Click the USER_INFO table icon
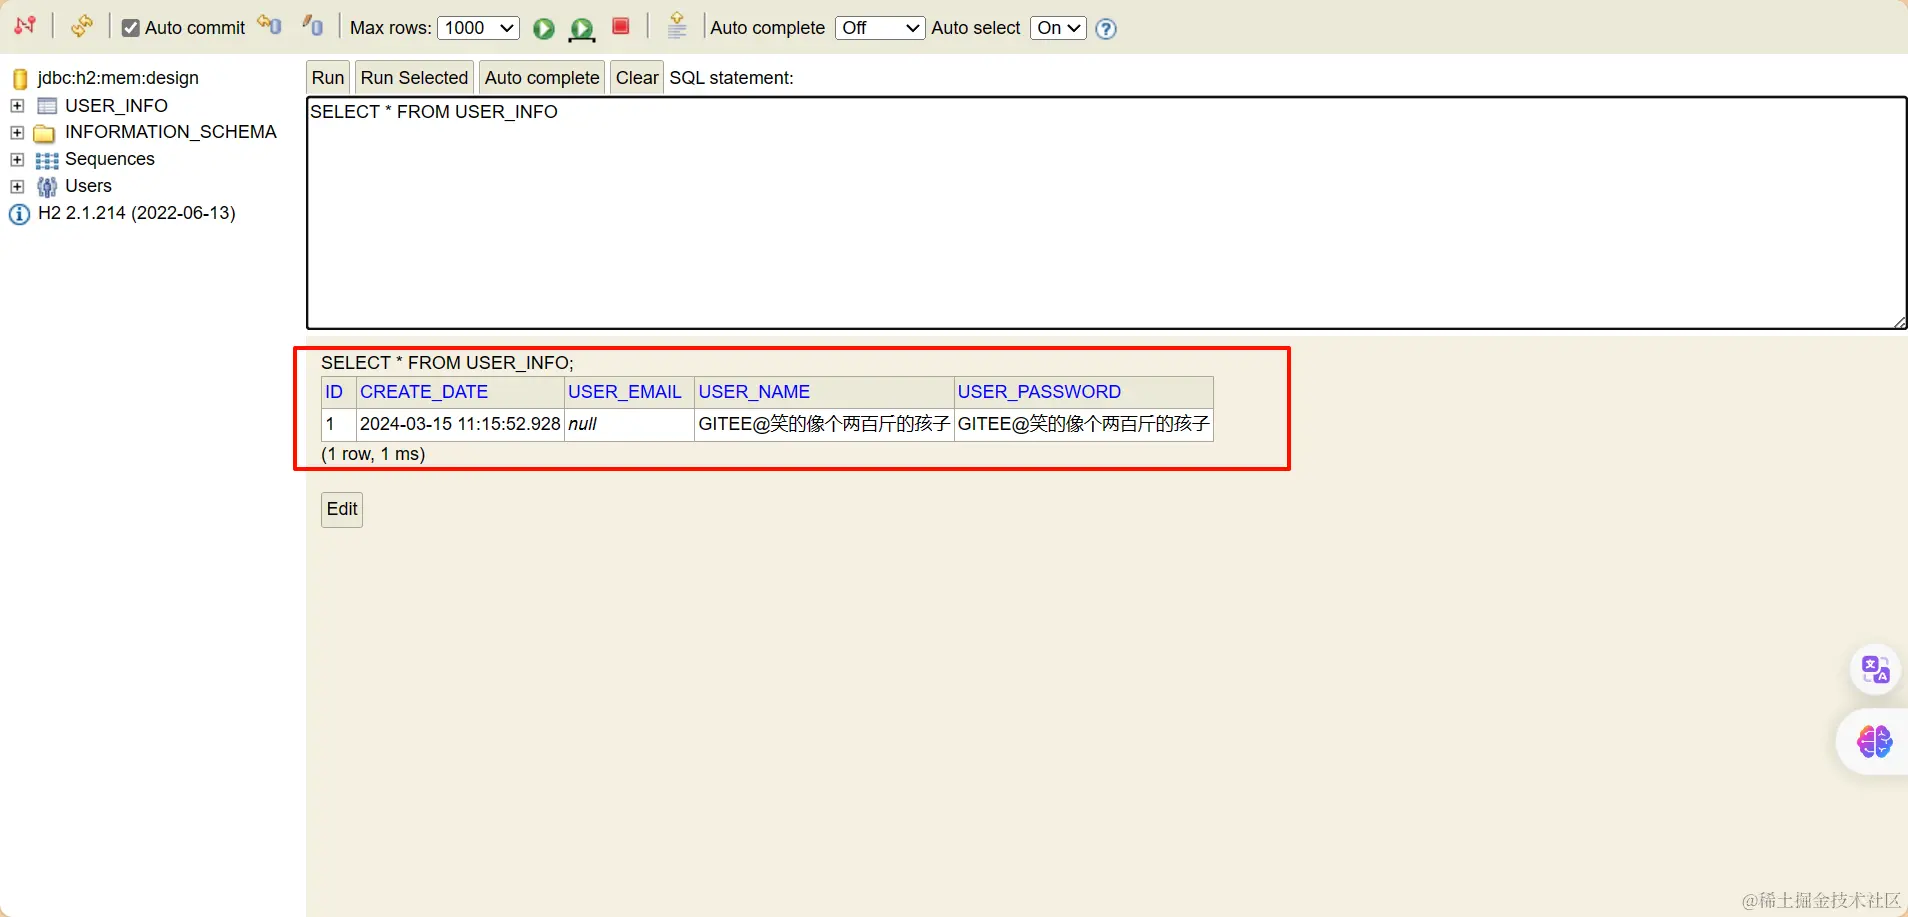 [47, 106]
